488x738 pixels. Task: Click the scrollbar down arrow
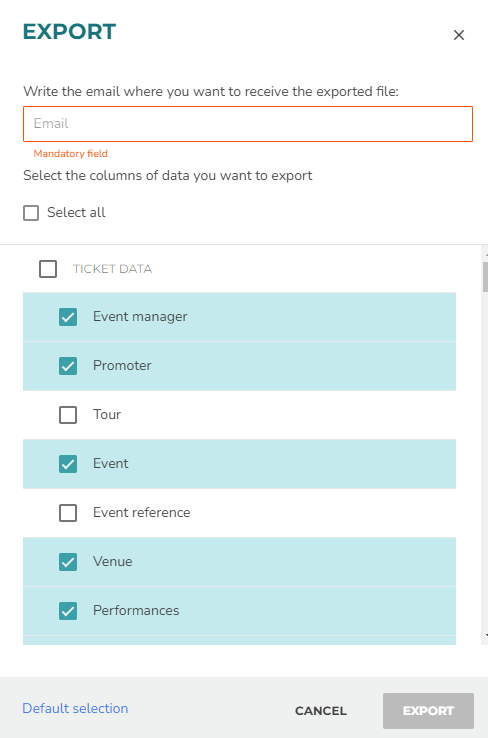[486, 635]
